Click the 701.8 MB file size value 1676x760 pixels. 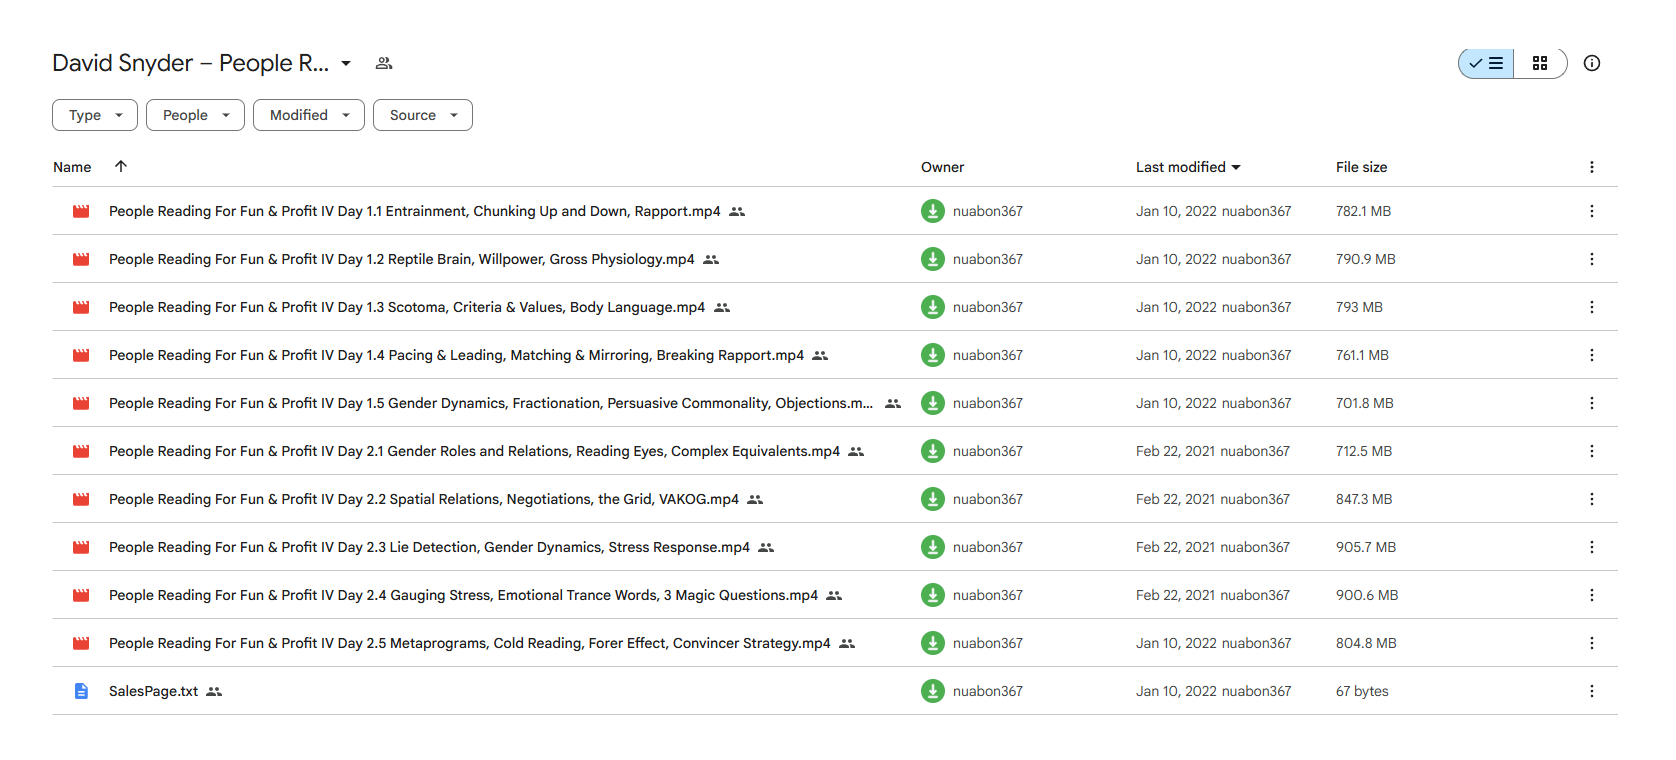click(x=1364, y=403)
